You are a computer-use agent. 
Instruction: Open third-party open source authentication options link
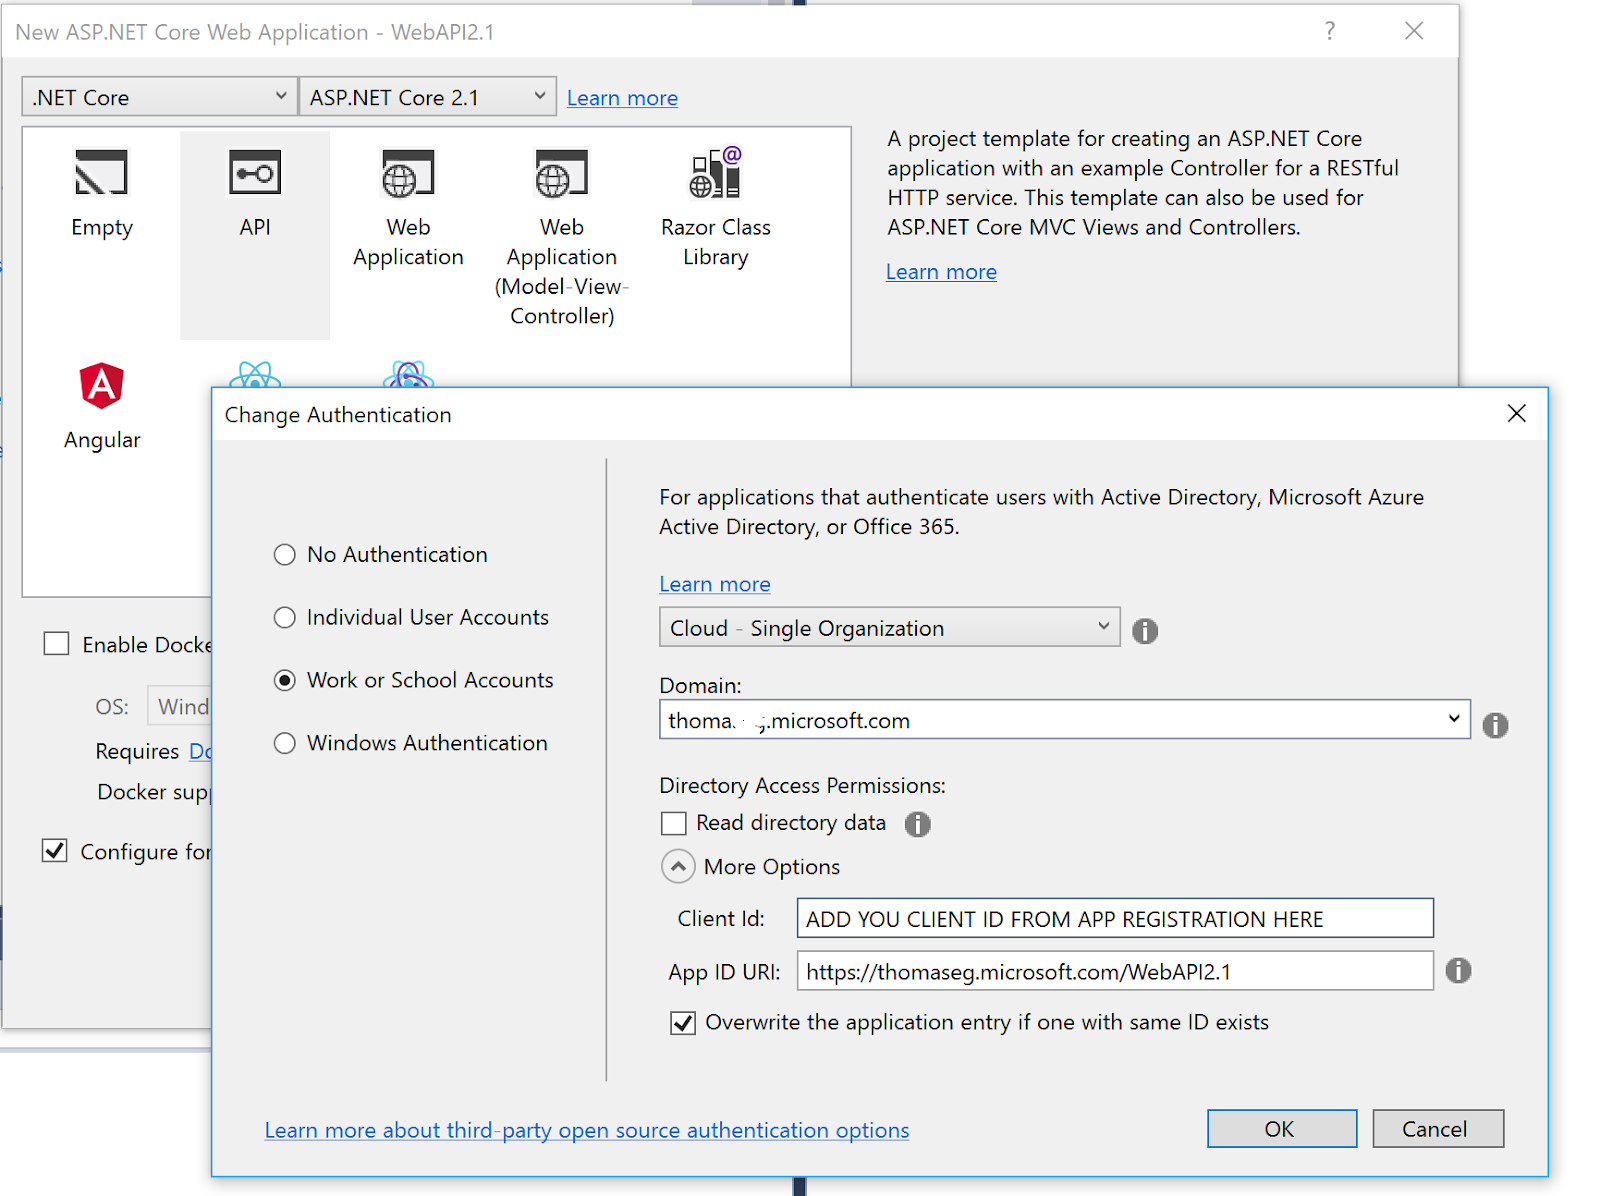(x=587, y=1130)
